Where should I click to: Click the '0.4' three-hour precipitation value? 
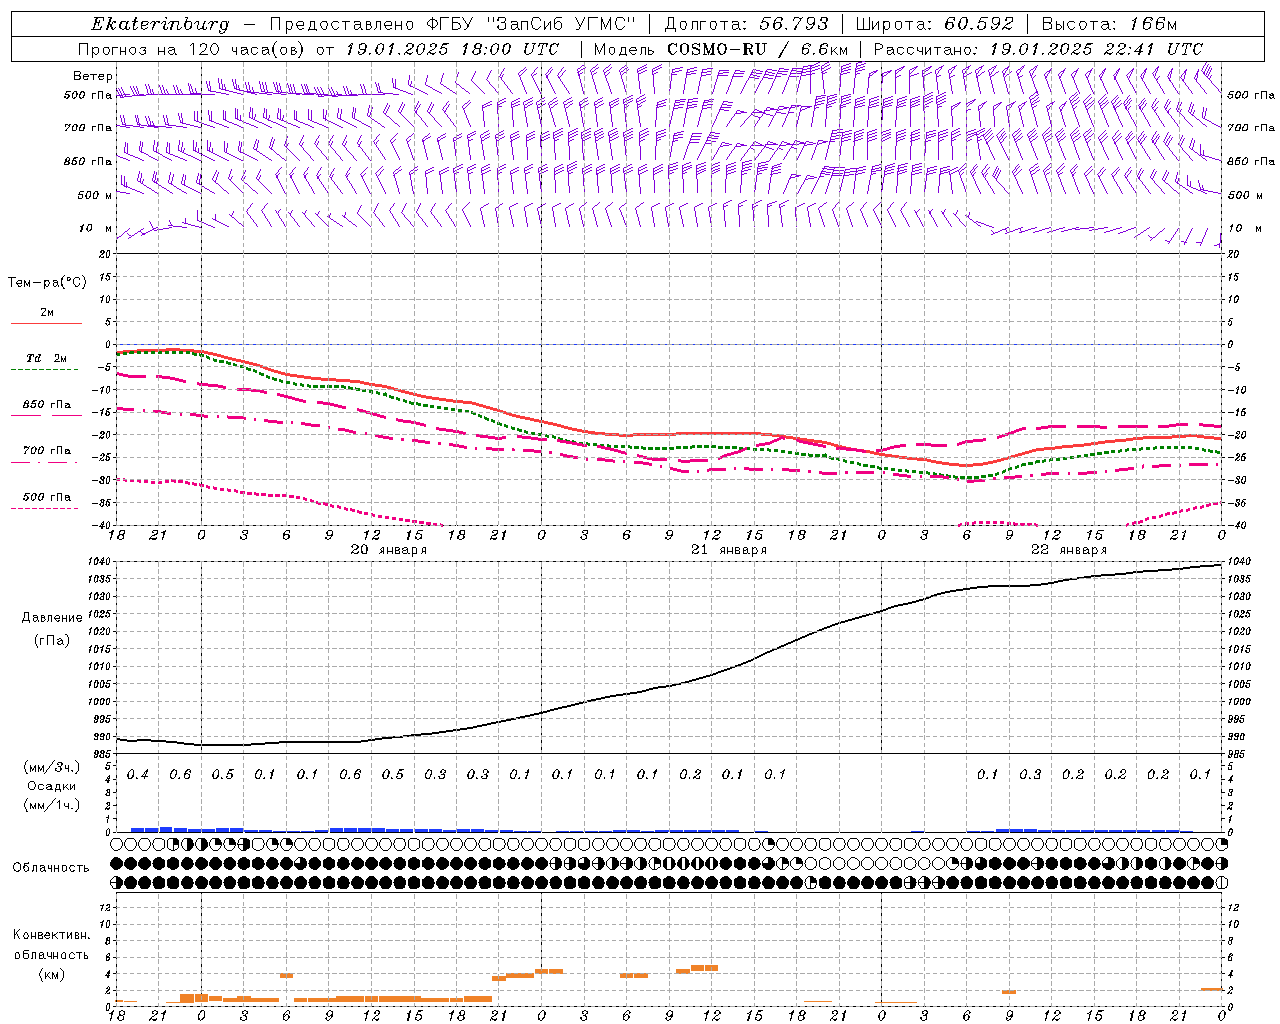pyautogui.click(x=138, y=775)
